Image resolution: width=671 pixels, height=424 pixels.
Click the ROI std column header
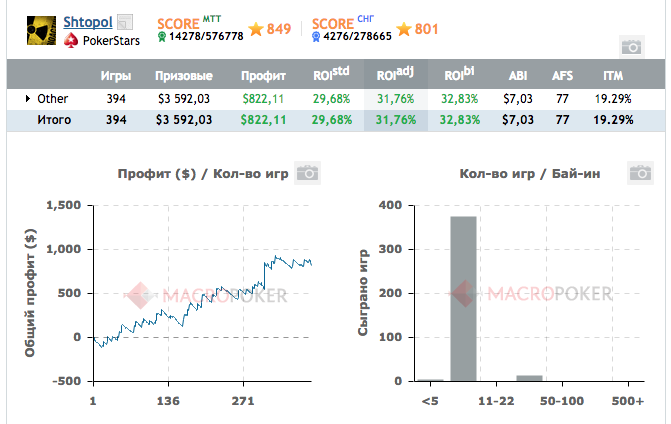pyautogui.click(x=331, y=74)
